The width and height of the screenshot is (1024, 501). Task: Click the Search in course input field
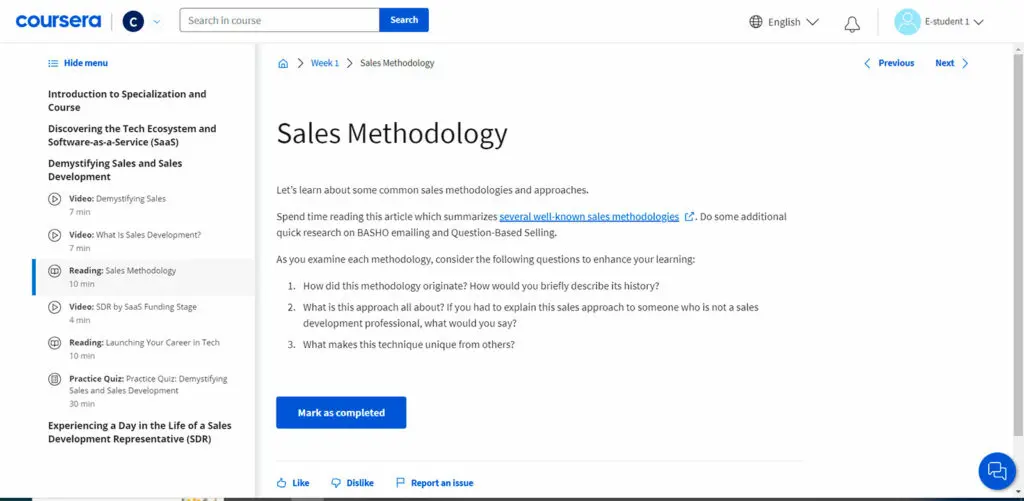(x=280, y=20)
